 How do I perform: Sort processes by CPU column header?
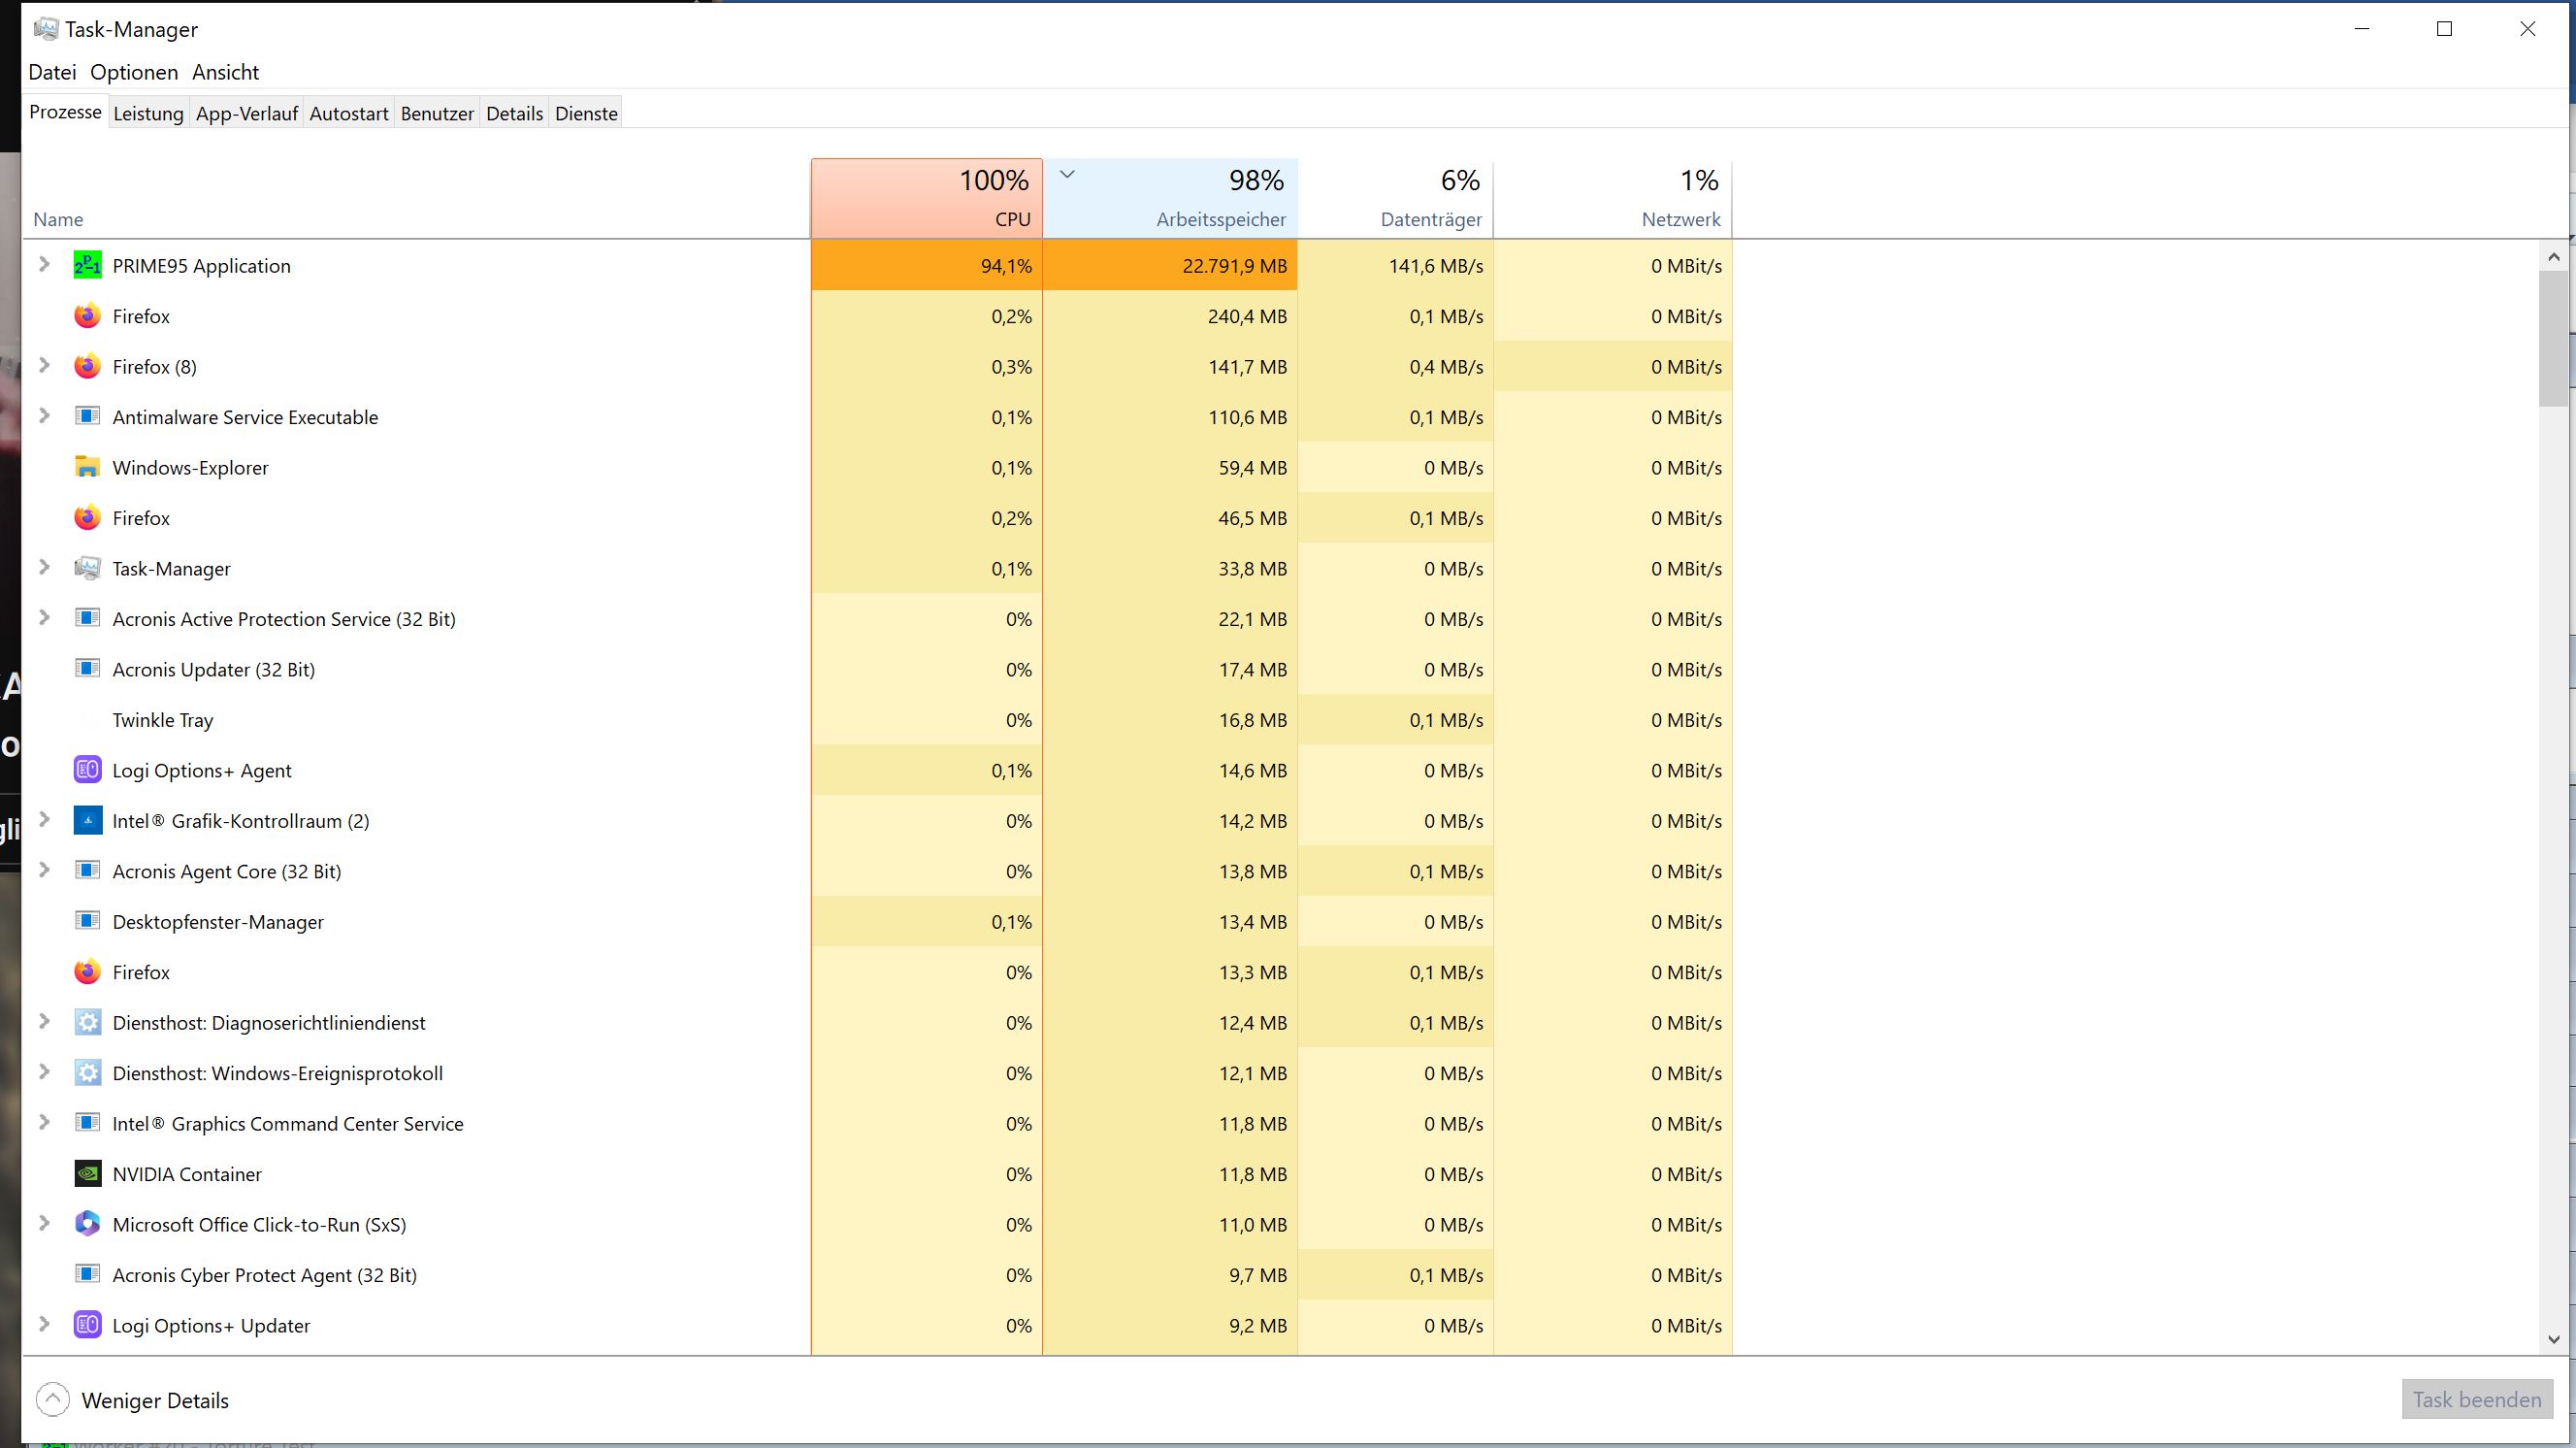coord(926,198)
